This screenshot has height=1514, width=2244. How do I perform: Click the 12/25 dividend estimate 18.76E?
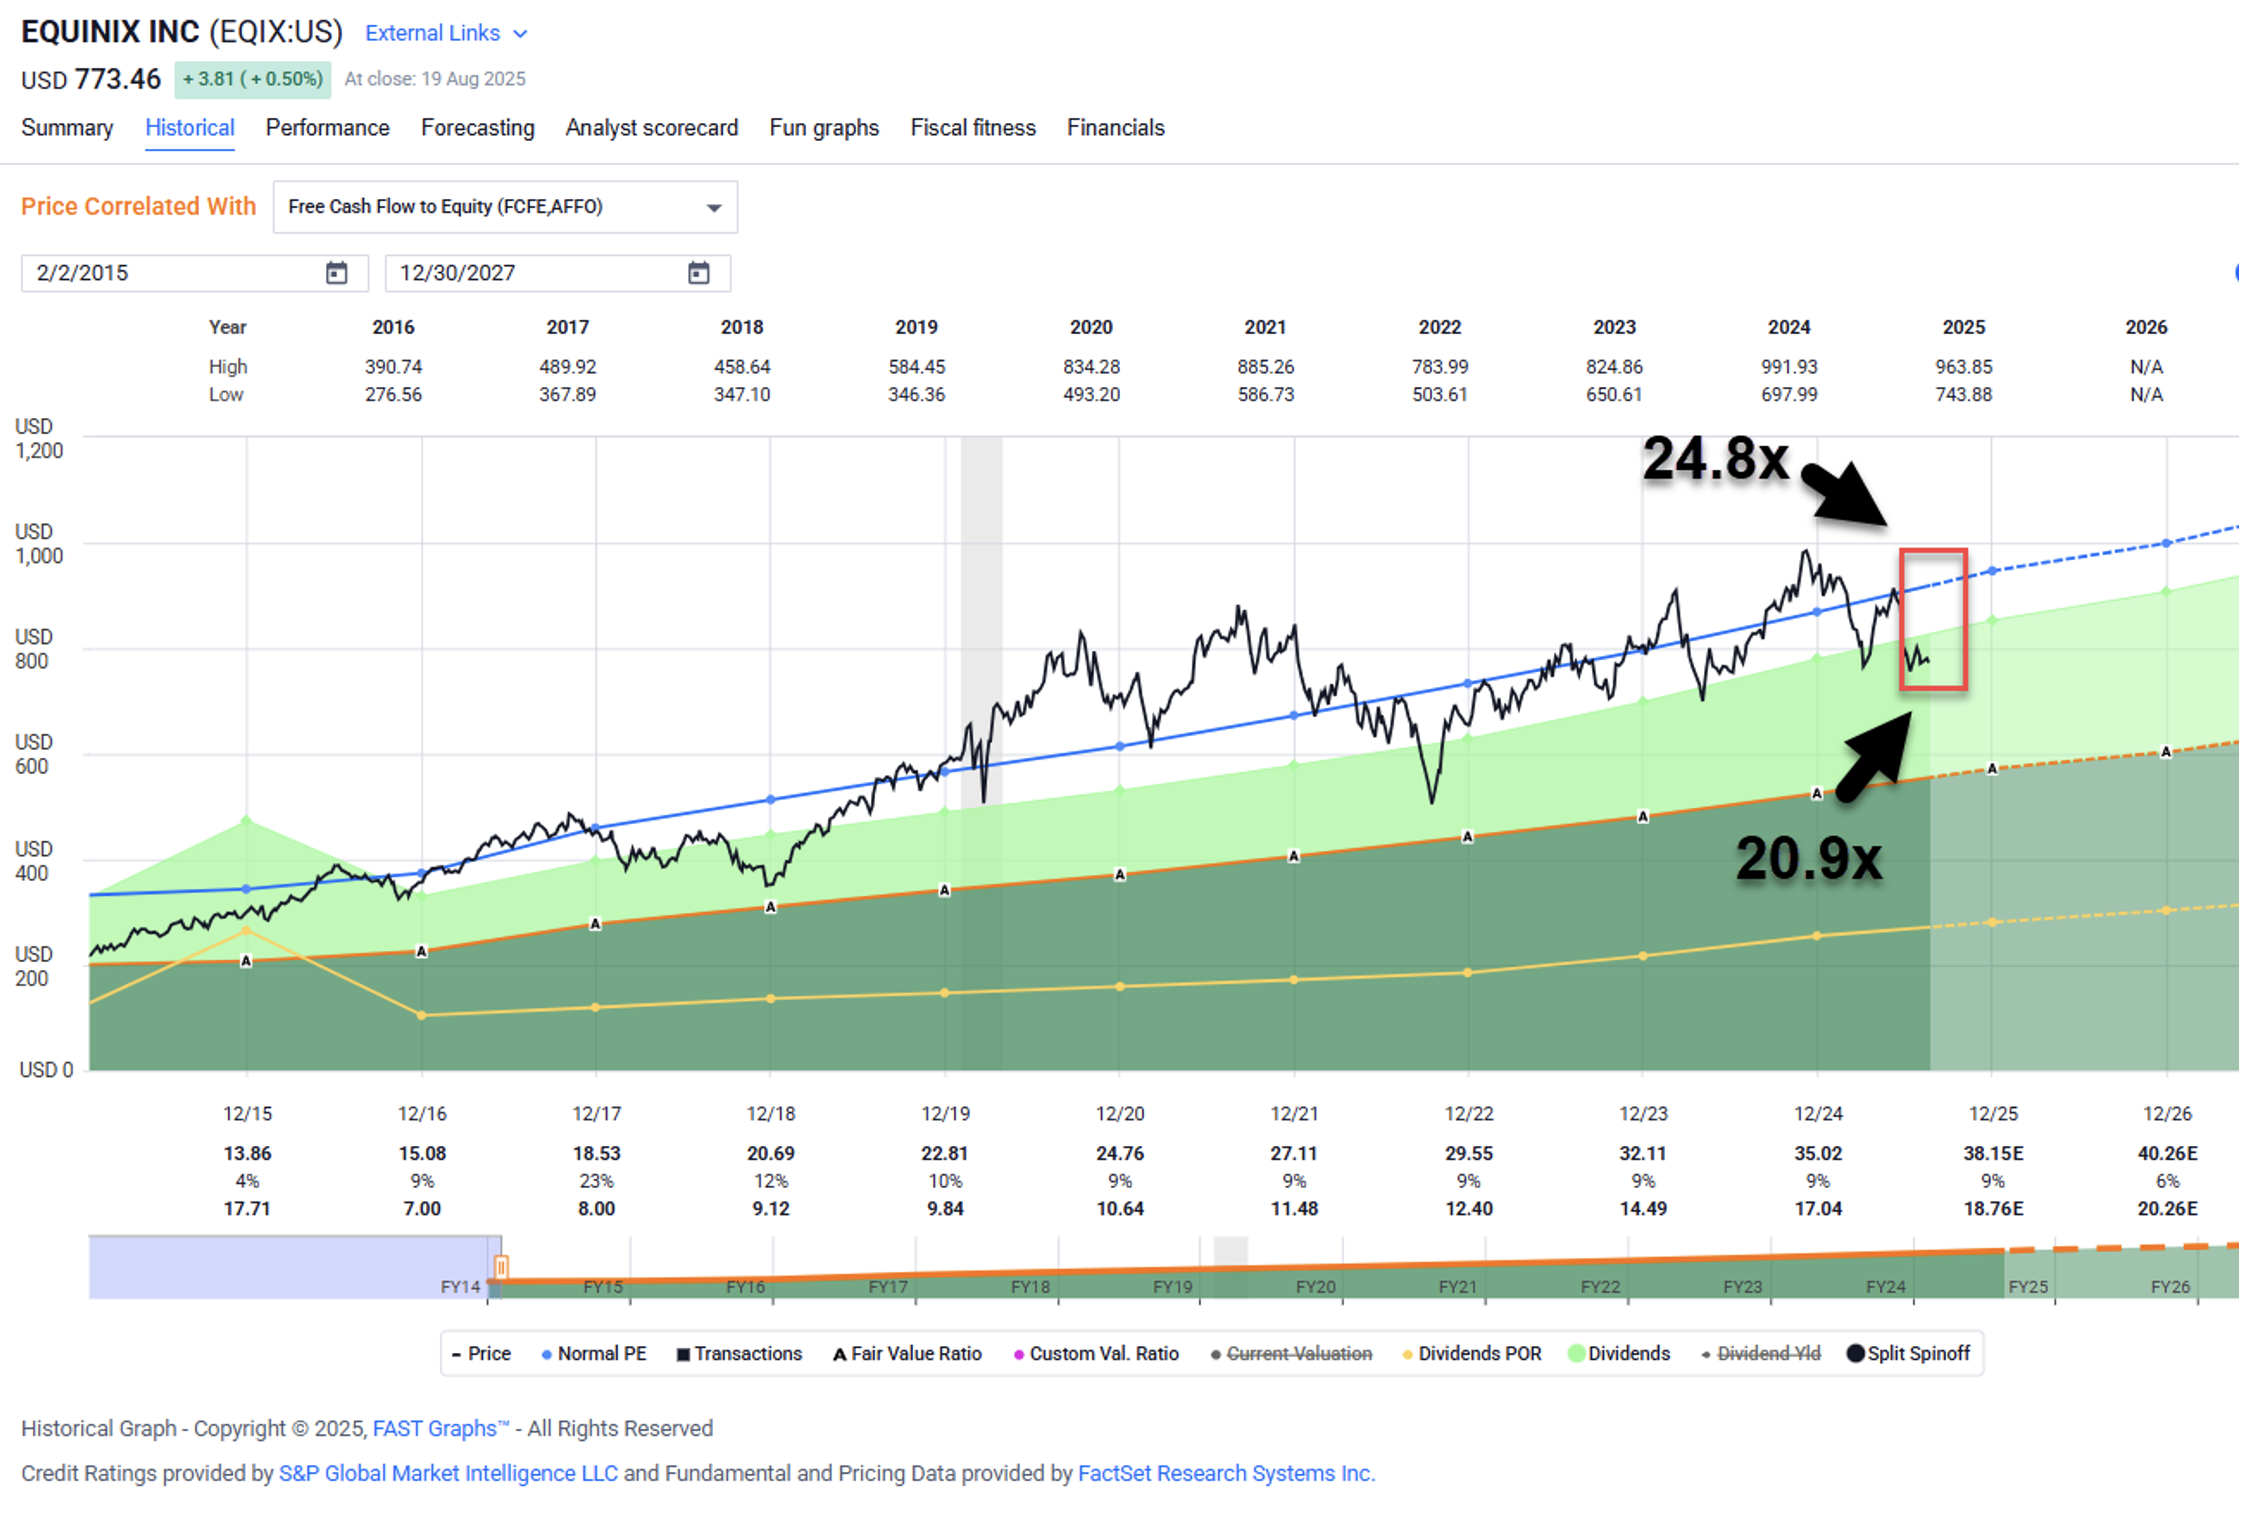point(1992,1209)
